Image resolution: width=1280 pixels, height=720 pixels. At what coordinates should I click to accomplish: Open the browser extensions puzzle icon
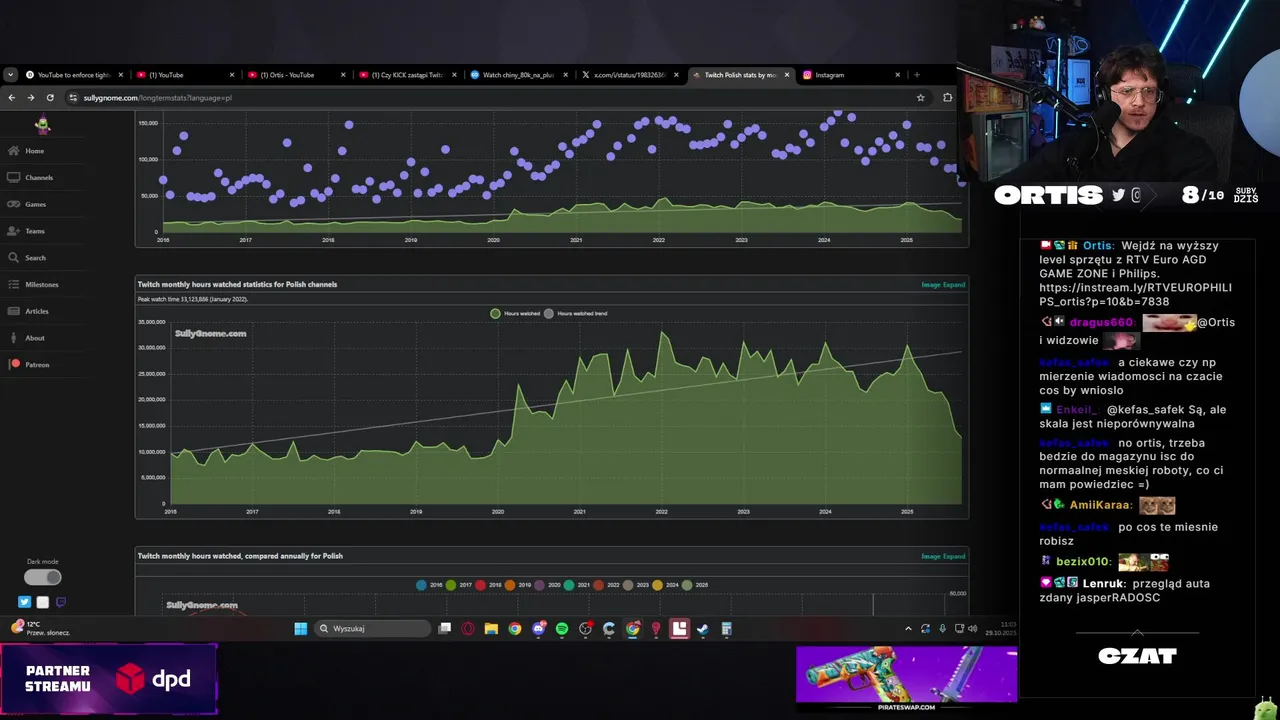click(x=947, y=98)
